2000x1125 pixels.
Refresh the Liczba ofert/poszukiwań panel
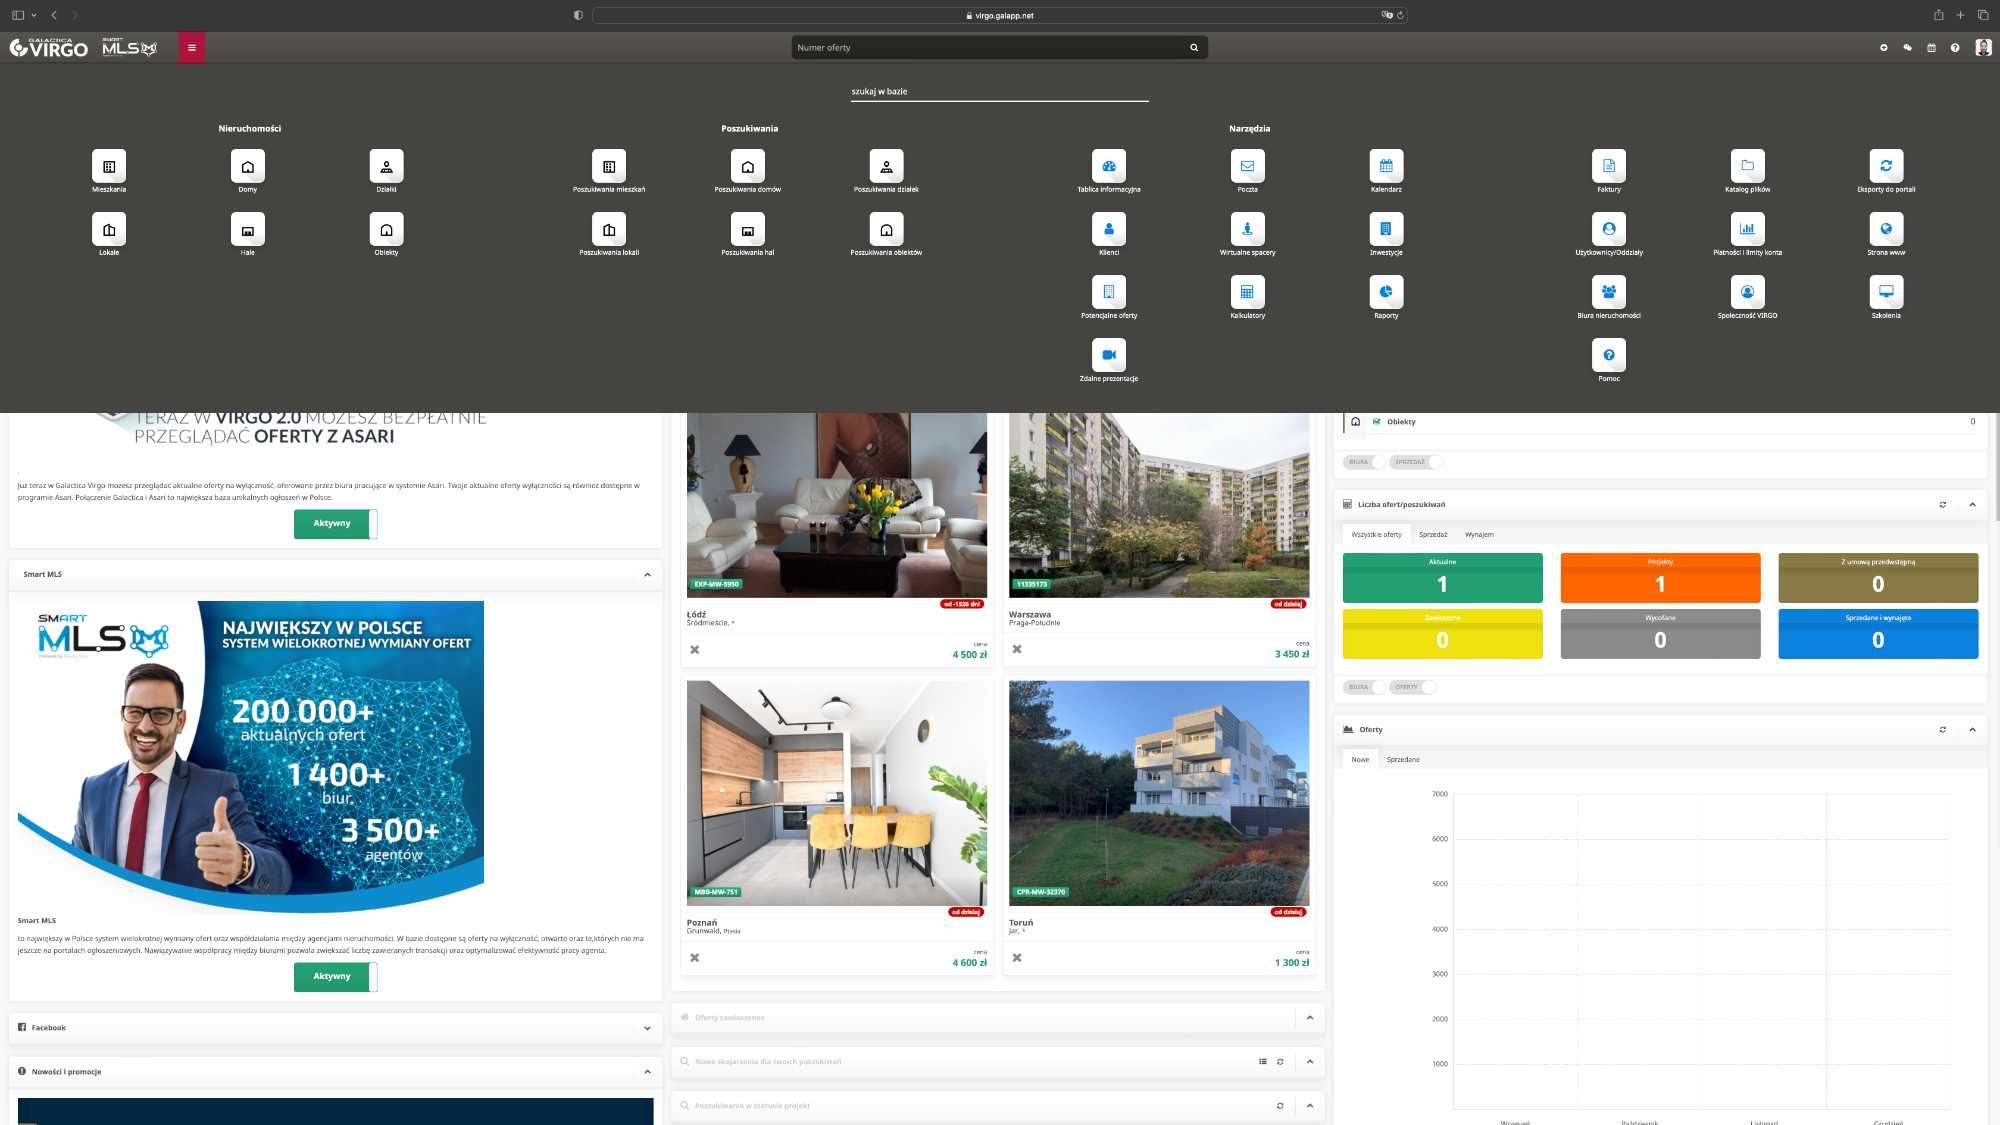coord(1943,505)
